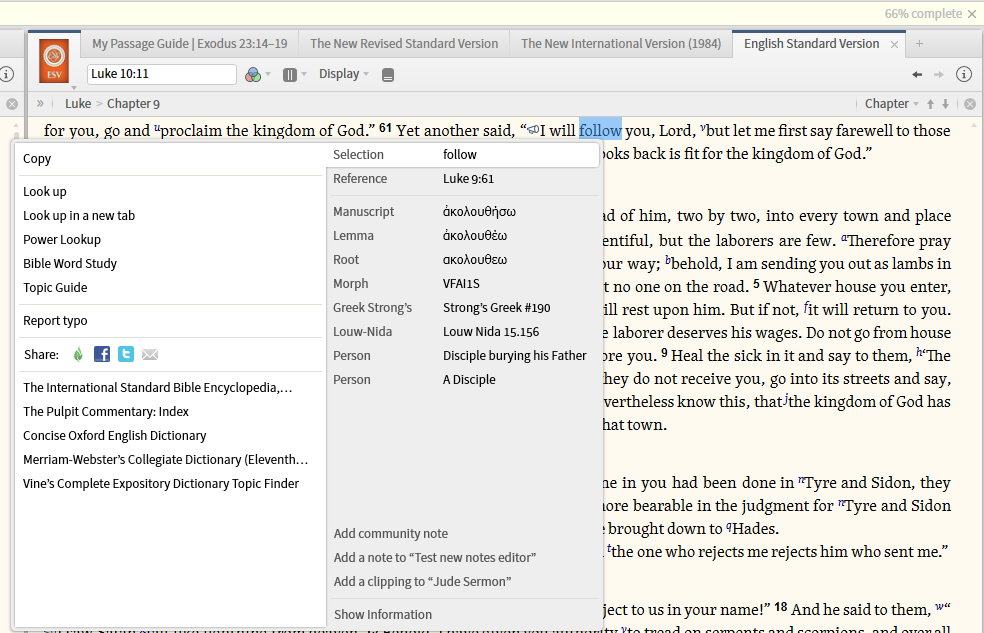The height and width of the screenshot is (633, 984).
Task: Open the visual filters colored-circles icon
Action: (253, 75)
